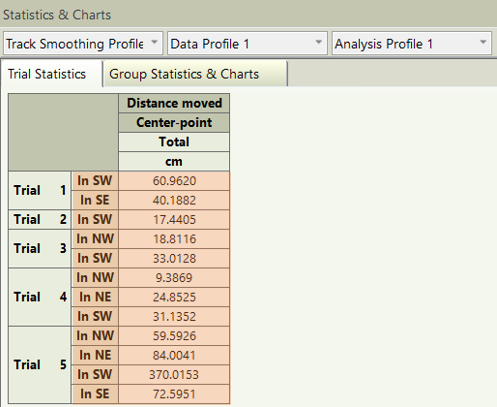Select the In SW label of Trial 4
Viewport: 497px width, 407px height.
[95, 316]
